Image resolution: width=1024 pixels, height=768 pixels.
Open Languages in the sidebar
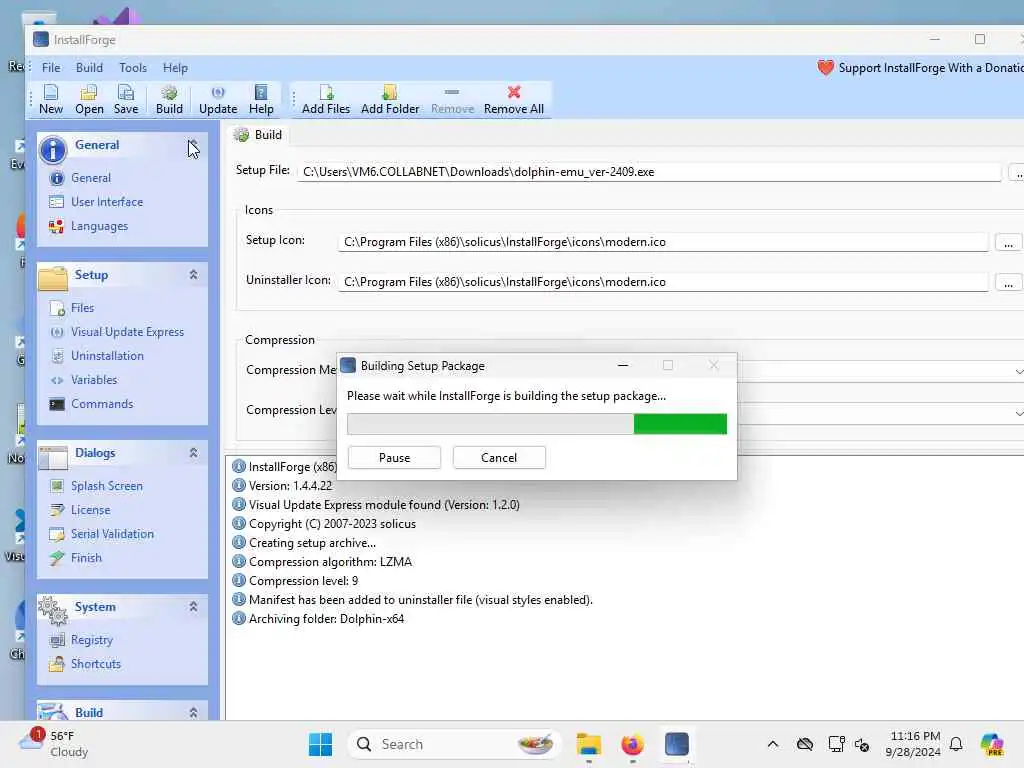(x=99, y=226)
